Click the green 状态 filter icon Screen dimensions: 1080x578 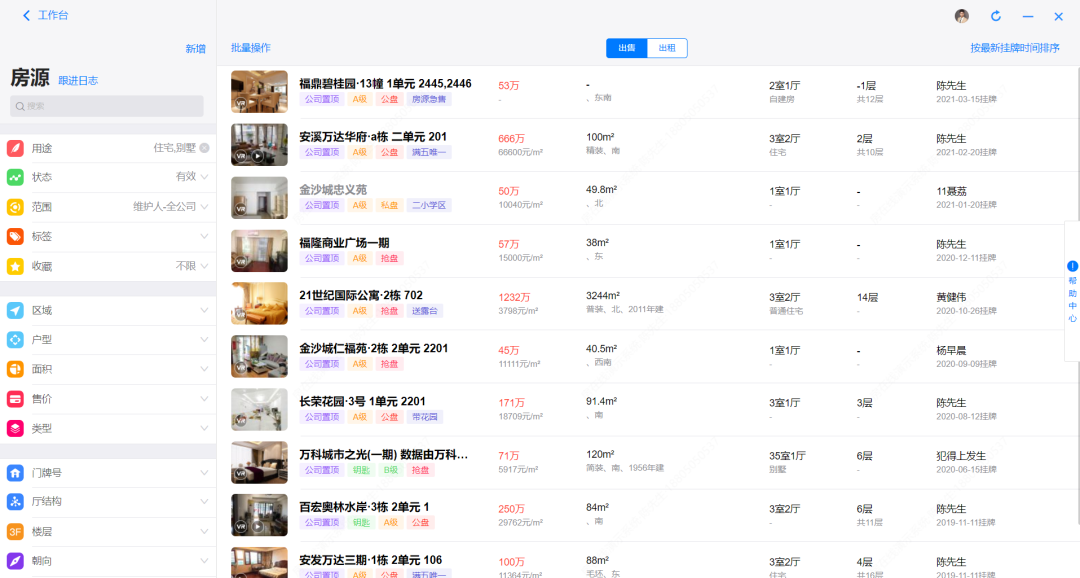tap(15, 177)
